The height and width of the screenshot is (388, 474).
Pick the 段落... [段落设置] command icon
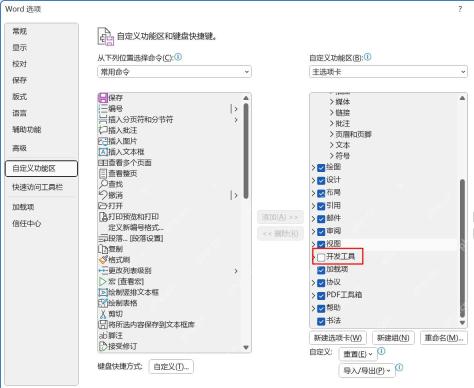(103, 238)
